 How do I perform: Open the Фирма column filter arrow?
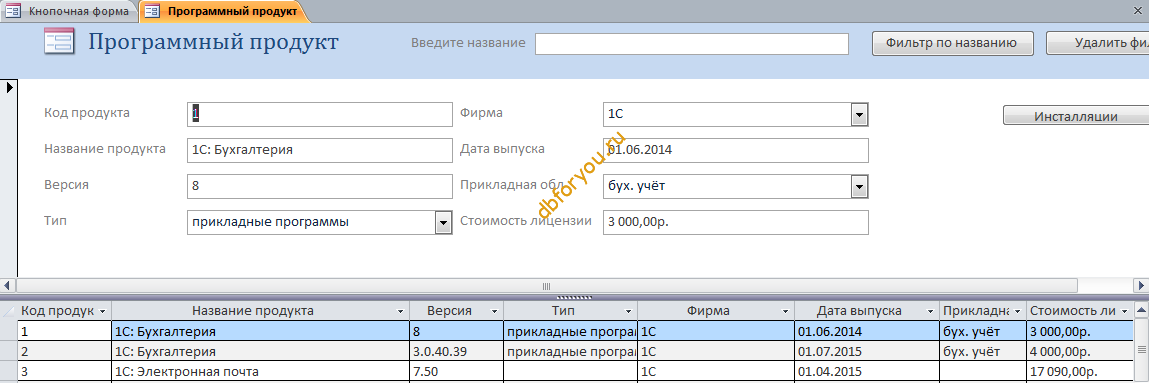click(785, 311)
